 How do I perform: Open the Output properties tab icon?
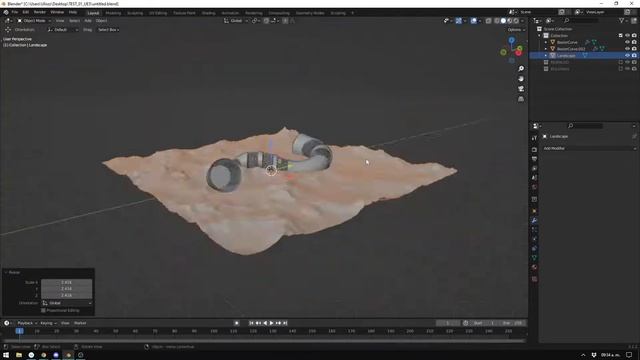pyautogui.click(x=534, y=159)
